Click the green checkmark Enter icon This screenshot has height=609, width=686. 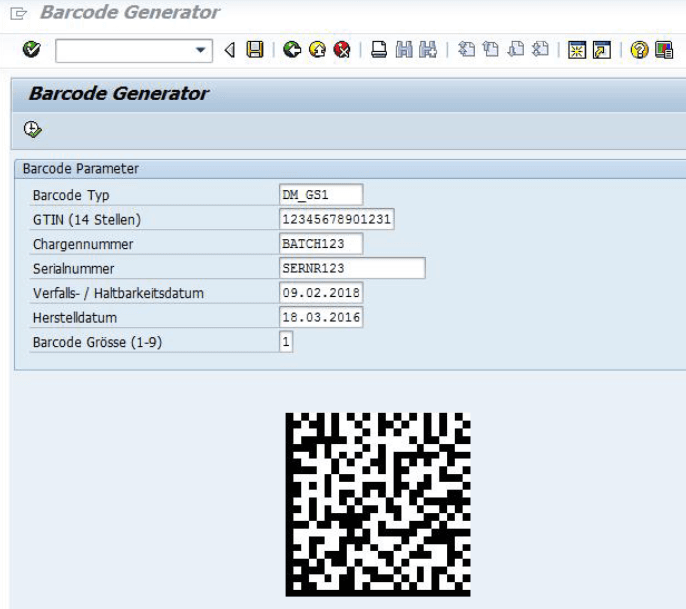point(32,49)
